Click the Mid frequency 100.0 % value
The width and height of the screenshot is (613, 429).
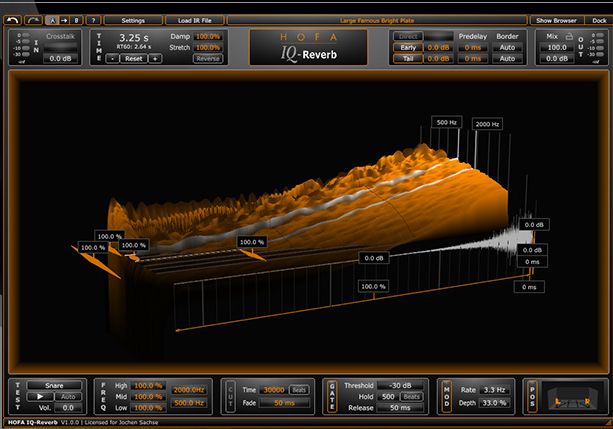[148, 397]
